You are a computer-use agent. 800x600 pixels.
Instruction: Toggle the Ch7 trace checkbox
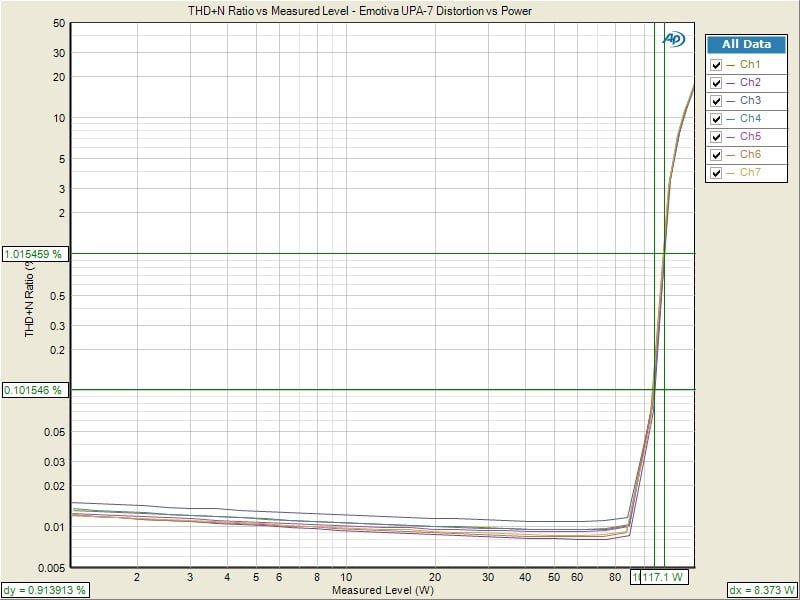pyautogui.click(x=716, y=173)
